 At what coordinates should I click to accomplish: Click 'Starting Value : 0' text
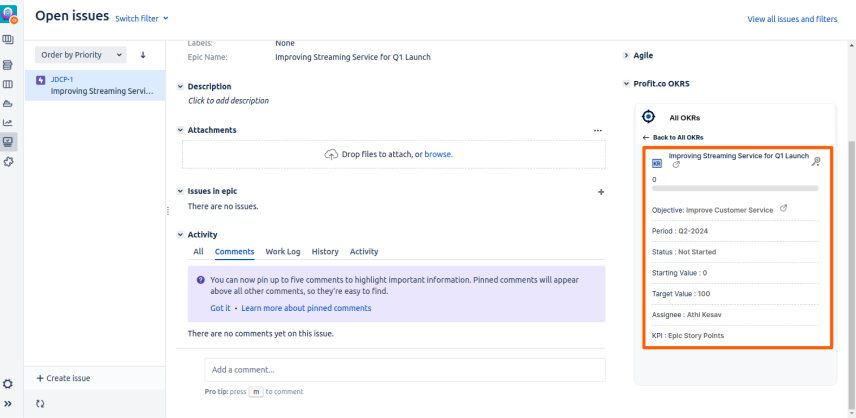pyautogui.click(x=679, y=273)
